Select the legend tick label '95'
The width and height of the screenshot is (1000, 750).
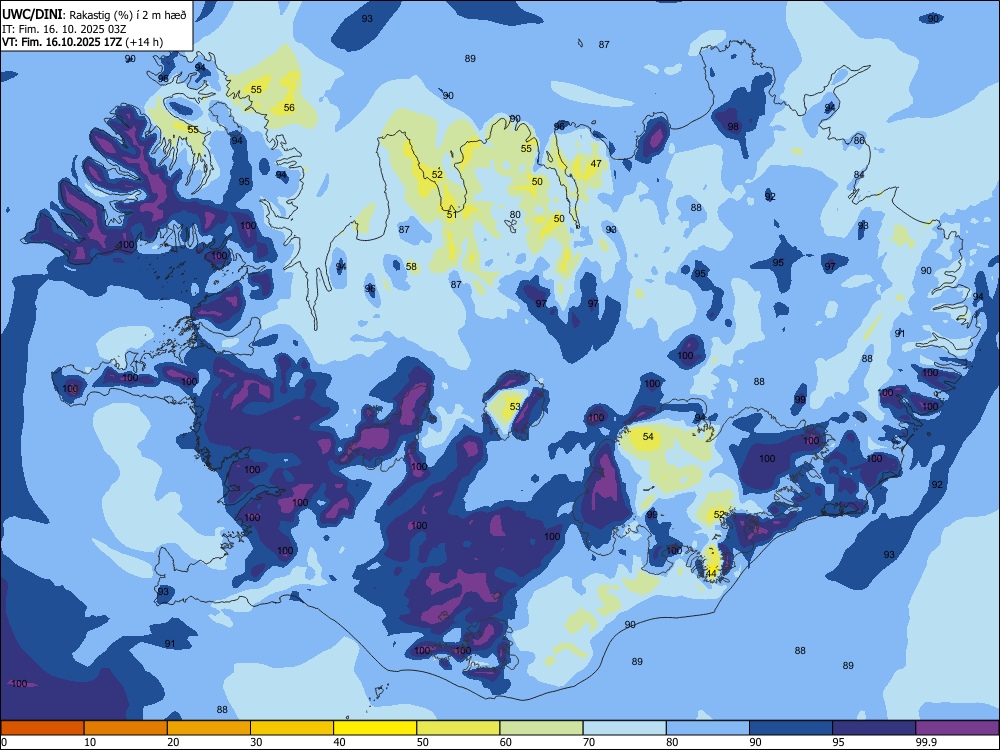point(839,742)
